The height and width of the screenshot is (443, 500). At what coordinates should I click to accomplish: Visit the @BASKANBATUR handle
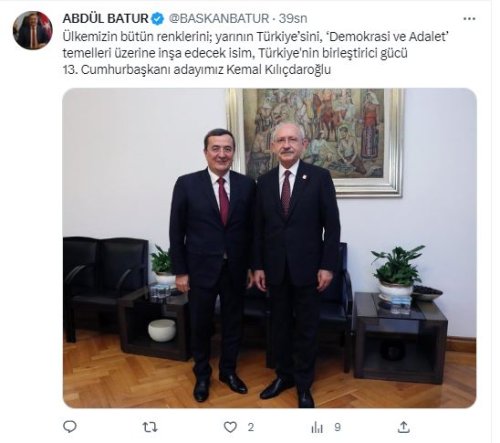click(x=219, y=19)
